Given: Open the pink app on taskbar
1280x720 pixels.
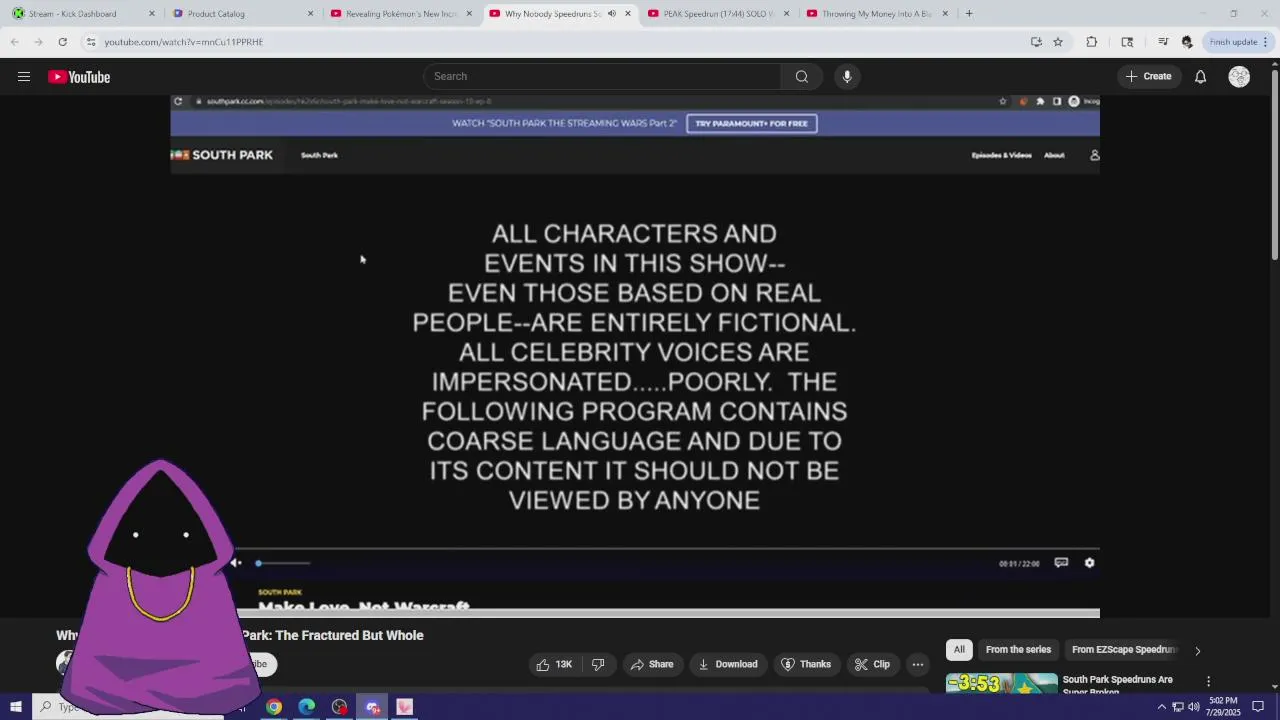Looking at the screenshot, I should tap(404, 707).
